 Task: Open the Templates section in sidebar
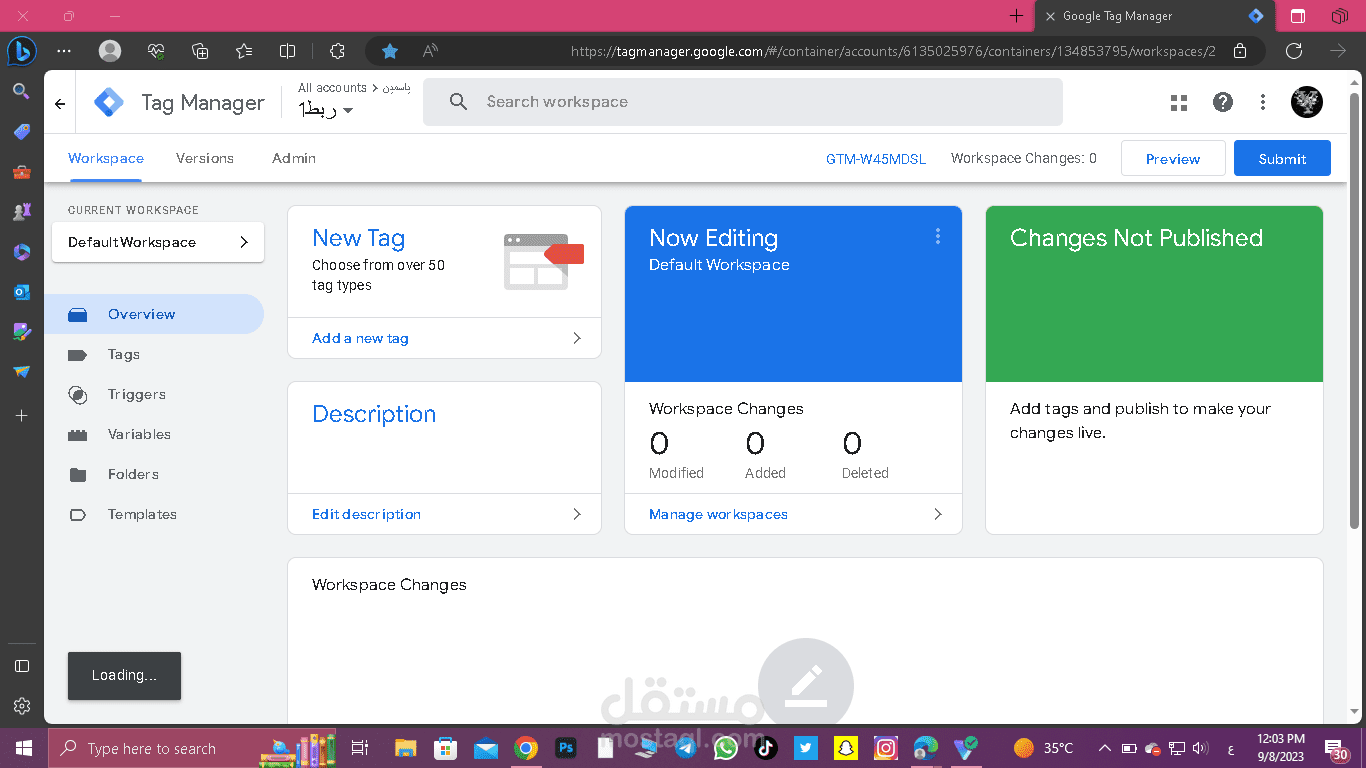coord(142,514)
